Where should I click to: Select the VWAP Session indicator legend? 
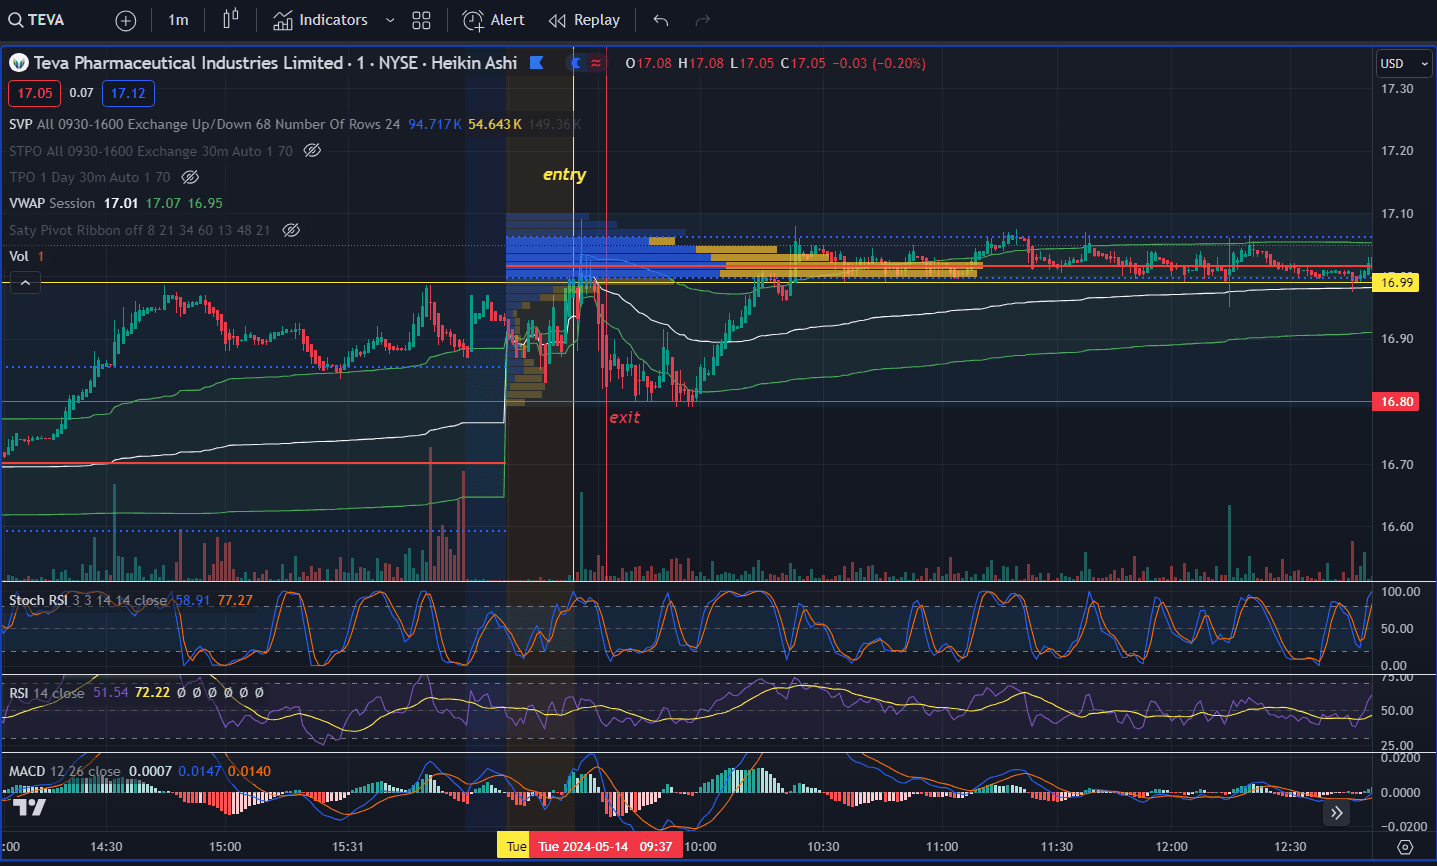tap(52, 203)
